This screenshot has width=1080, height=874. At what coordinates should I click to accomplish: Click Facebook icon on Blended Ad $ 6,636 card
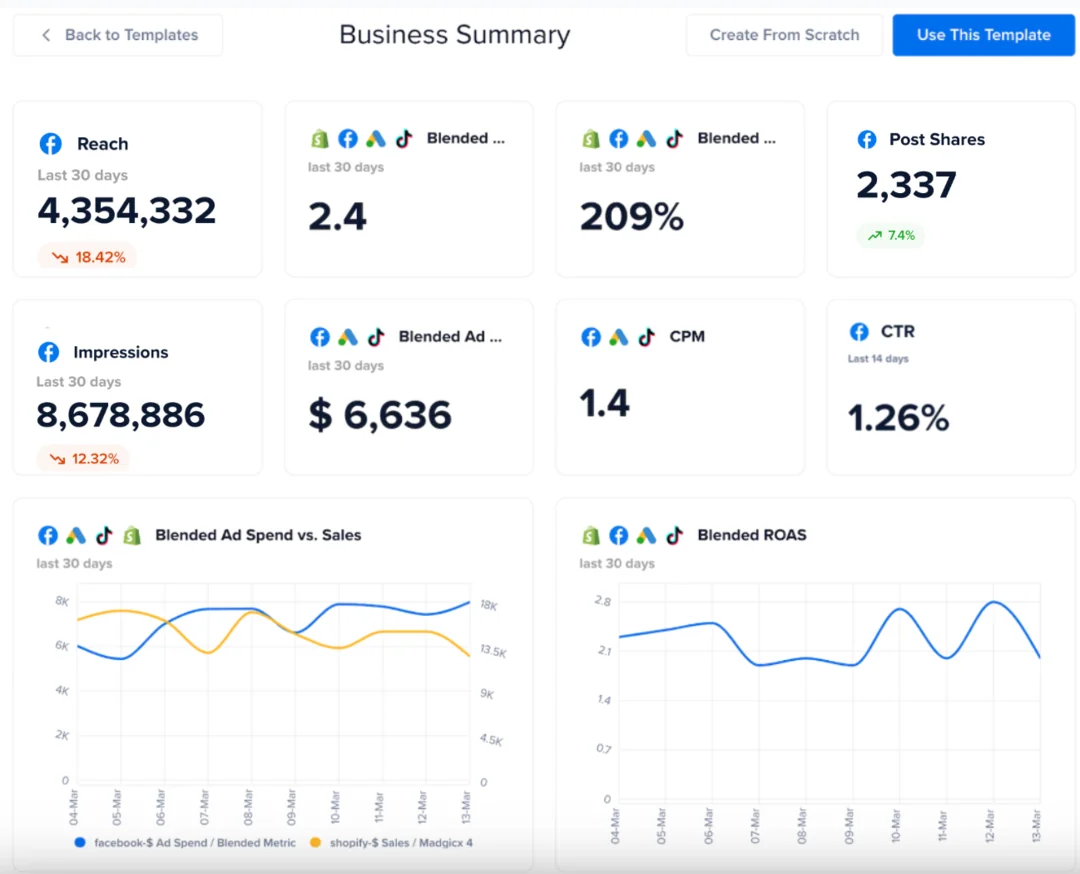tap(320, 337)
